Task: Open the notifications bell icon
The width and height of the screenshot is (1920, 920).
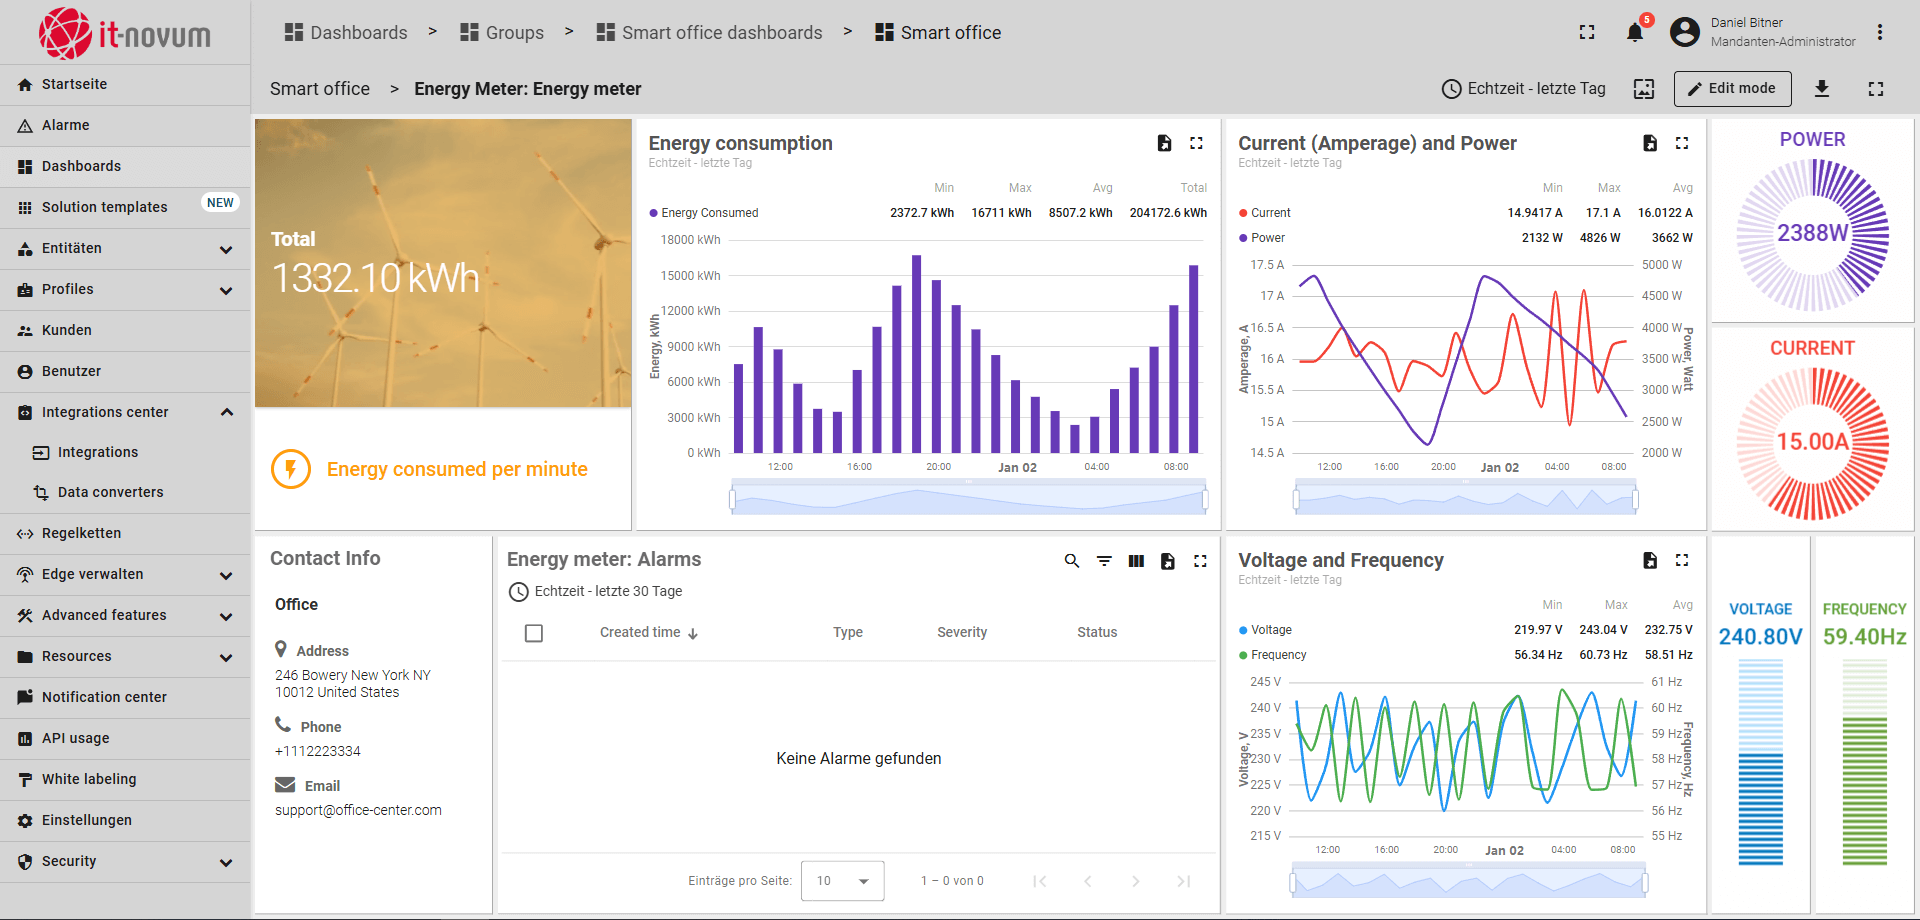Action: click(1634, 33)
